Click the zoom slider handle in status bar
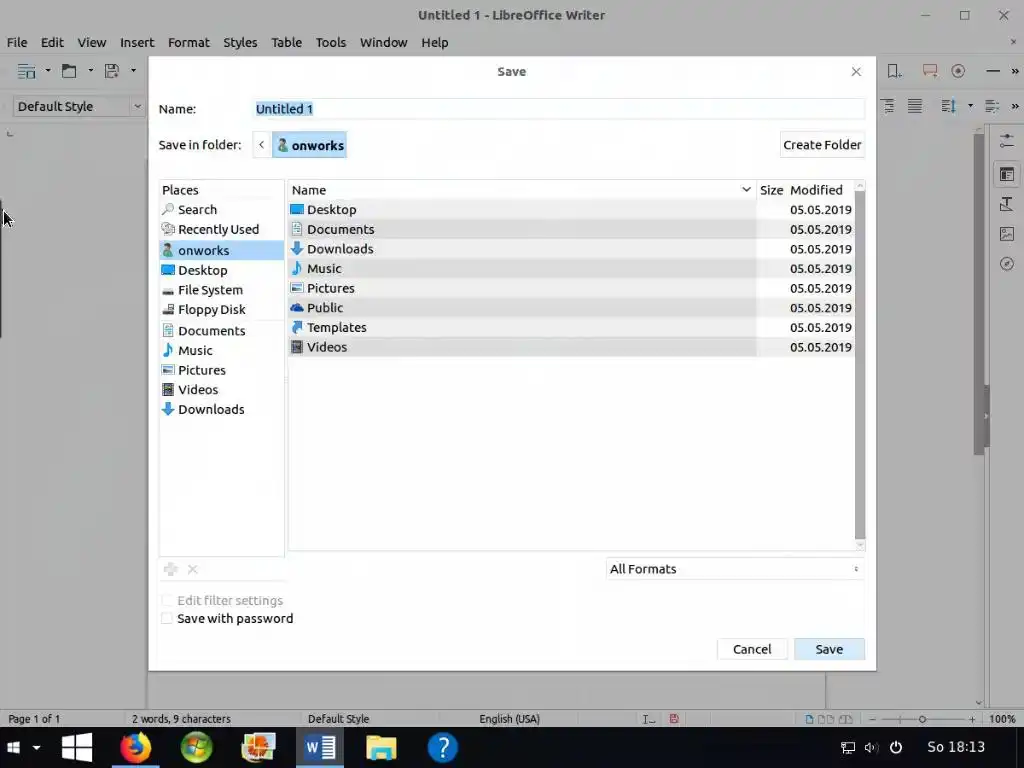Image resolution: width=1024 pixels, height=768 pixels. click(922, 719)
